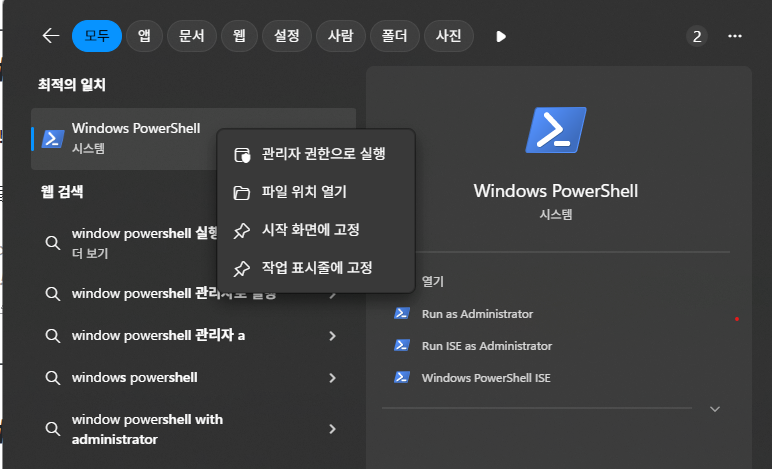Click search icon beside window powershell 실행
772x469 pixels.
53,243
